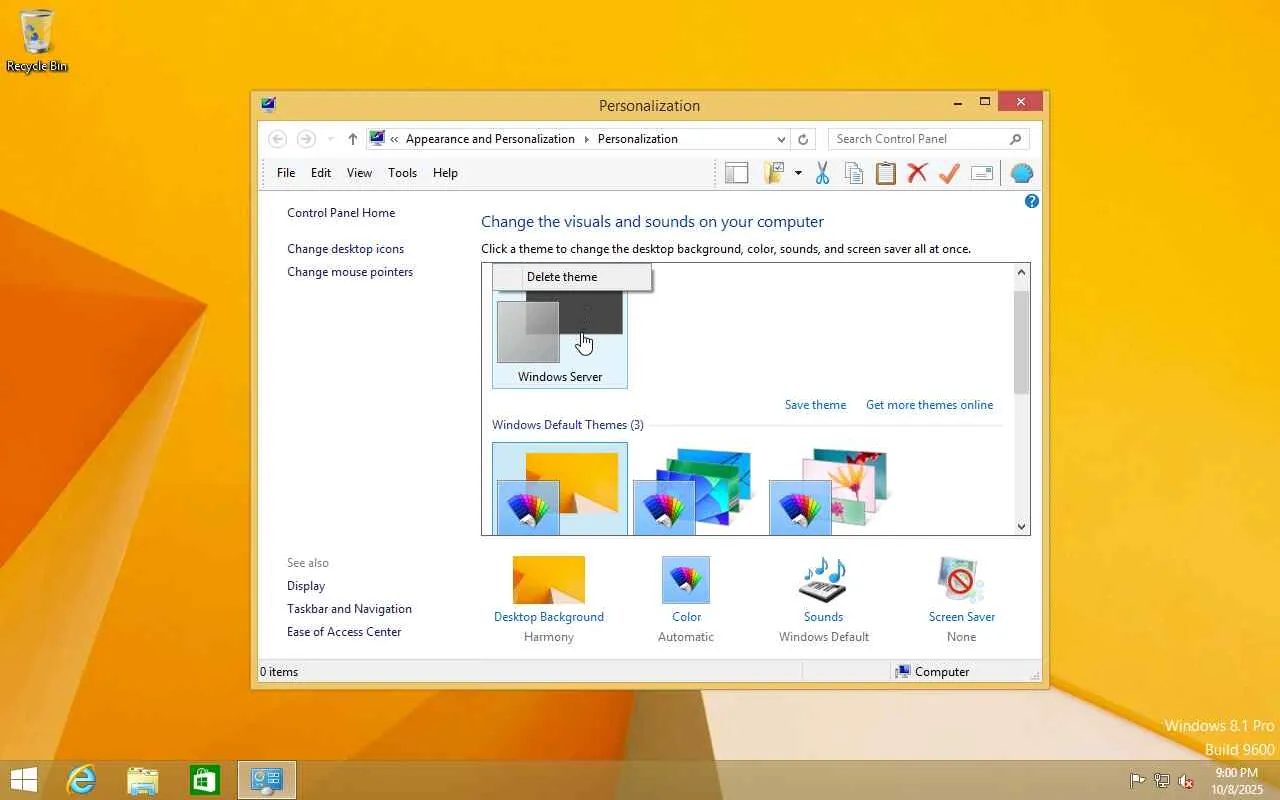Viewport: 1280px width, 800px height.
Task: Click the red X Delete icon
Action: point(917,173)
